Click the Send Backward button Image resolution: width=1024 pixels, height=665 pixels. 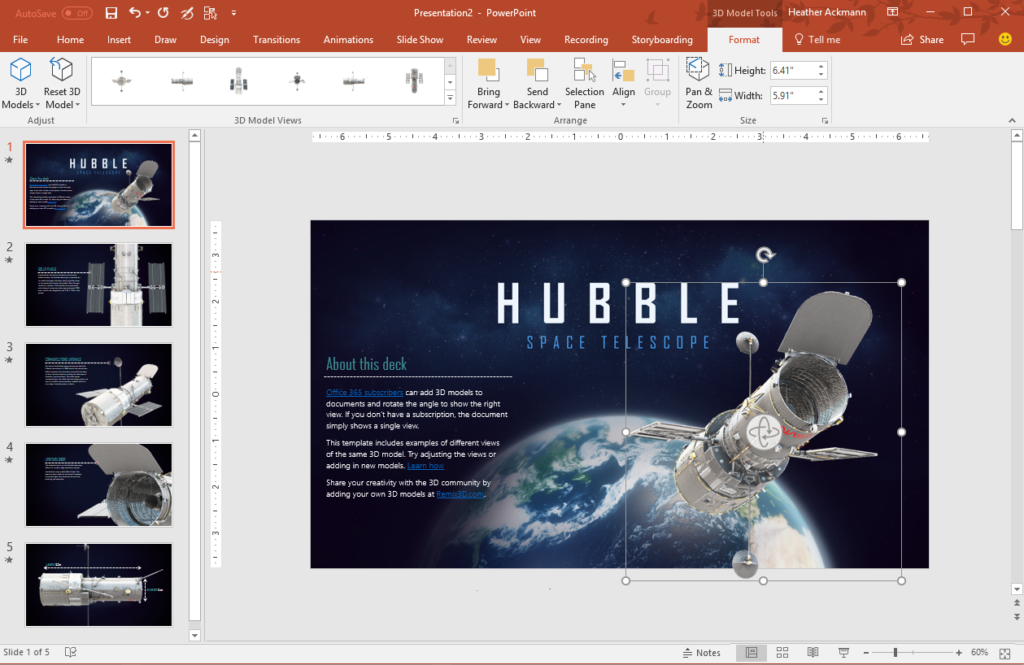pyautogui.click(x=537, y=84)
